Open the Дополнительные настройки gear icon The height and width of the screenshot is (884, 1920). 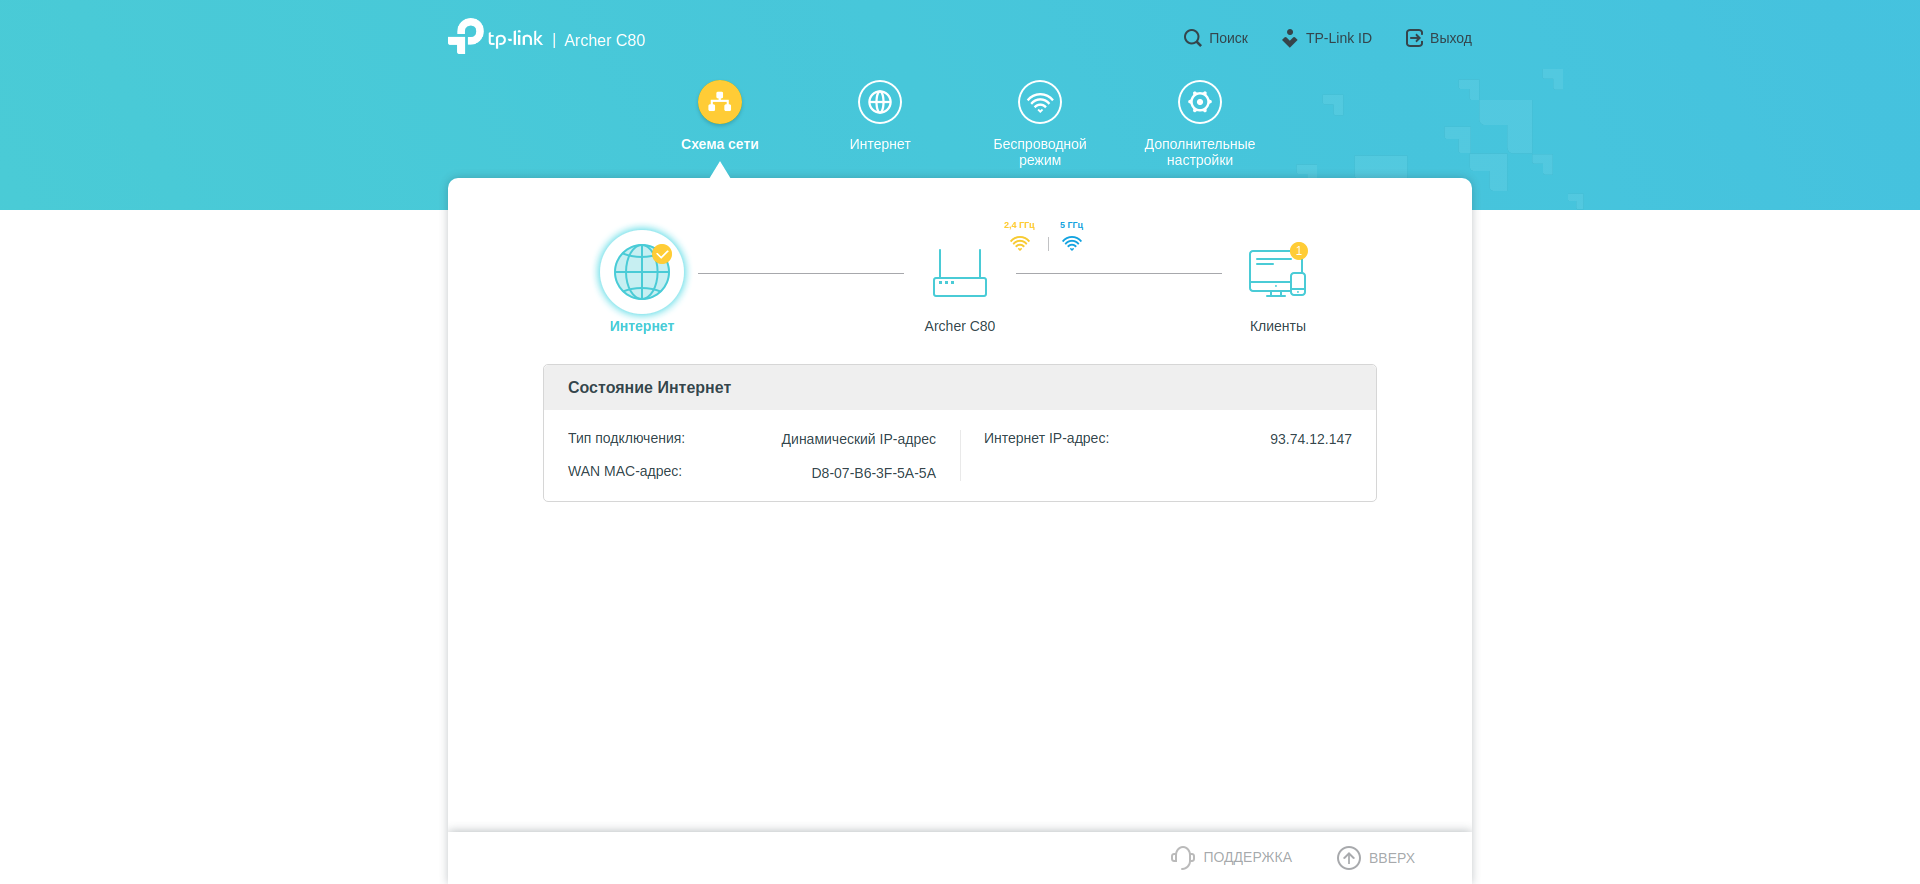(1200, 102)
